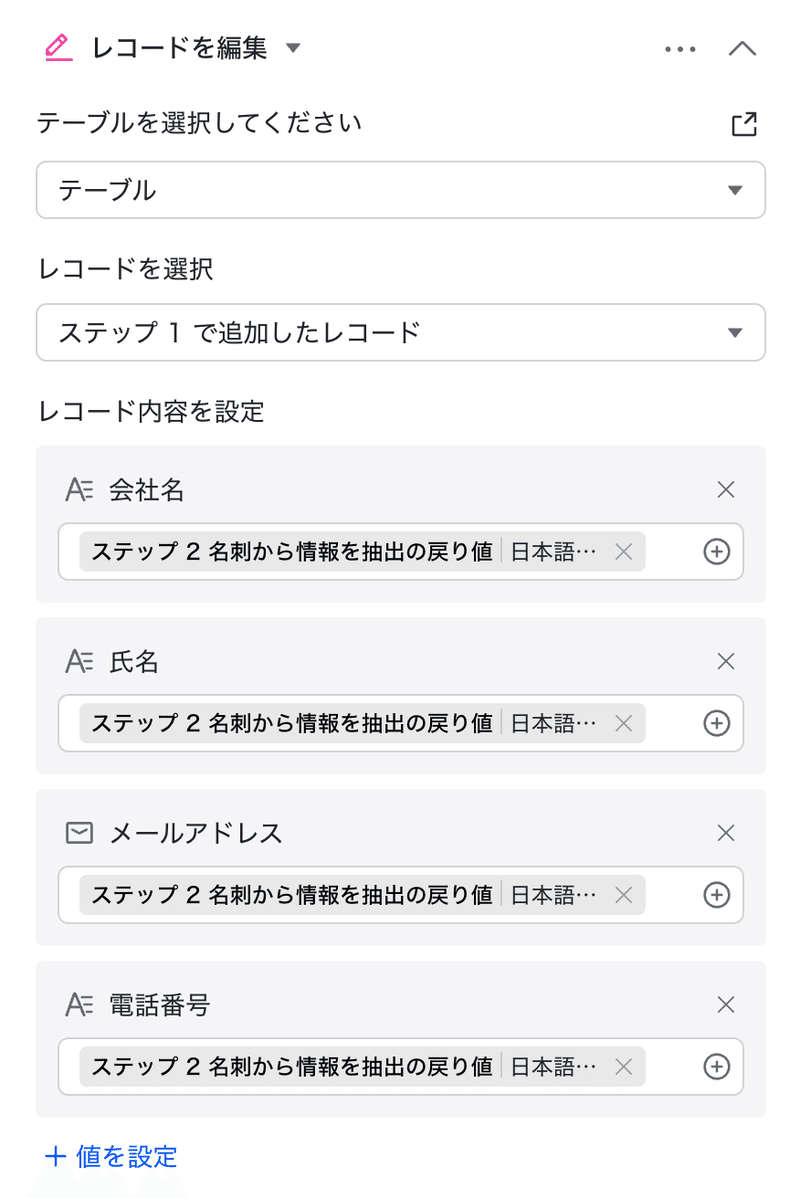Insert reference into 電話番号 with plus icon
The width and height of the screenshot is (800, 1198).
point(716,1067)
